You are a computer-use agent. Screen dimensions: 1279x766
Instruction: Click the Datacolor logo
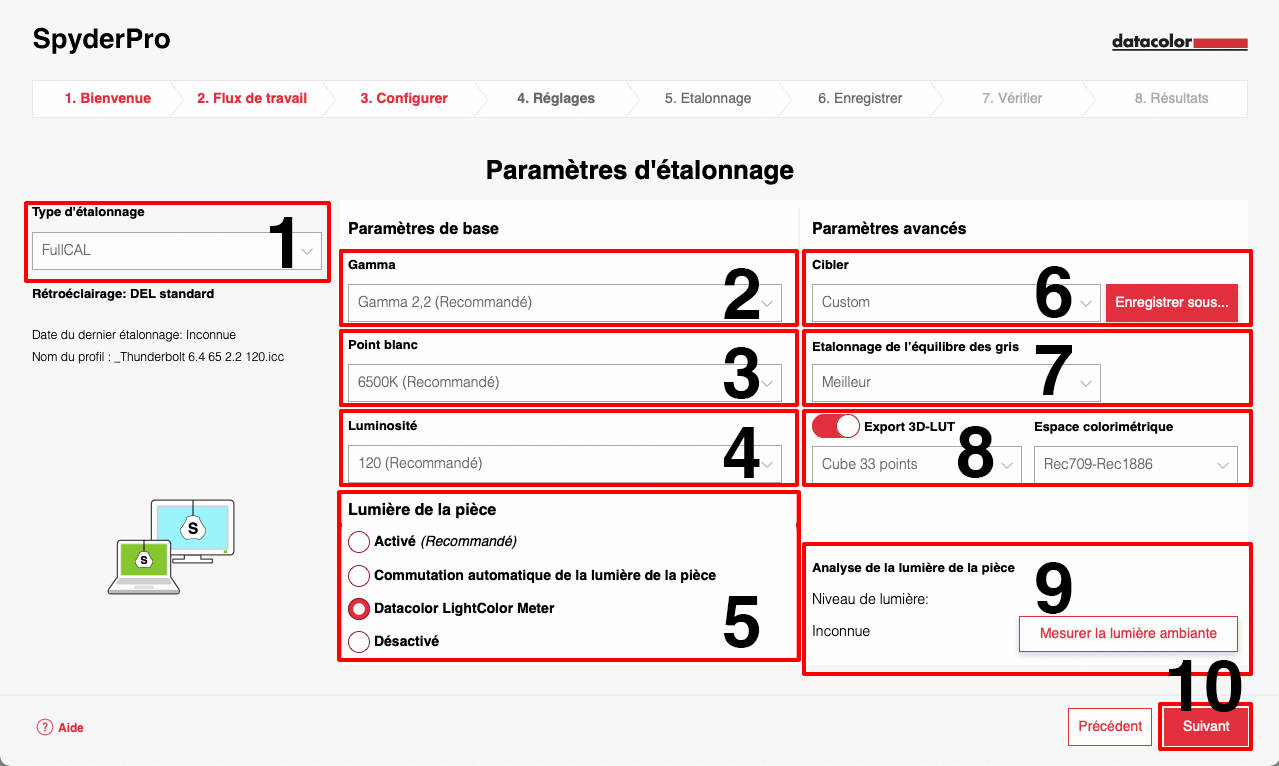(x=1180, y=43)
